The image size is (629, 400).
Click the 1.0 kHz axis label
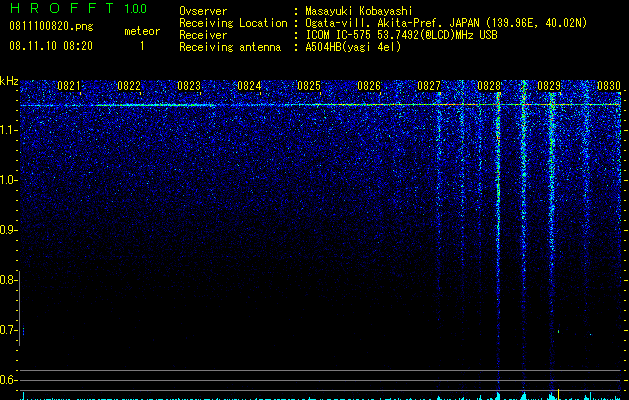7,180
